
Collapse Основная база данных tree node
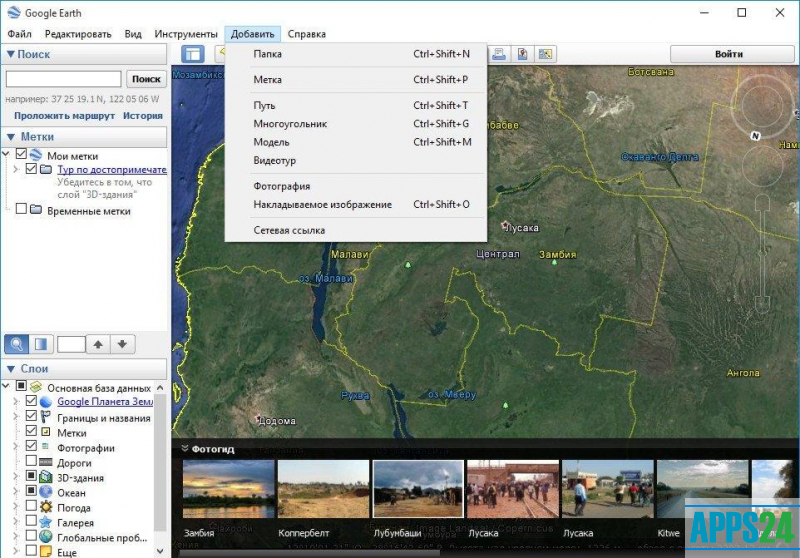point(6,386)
